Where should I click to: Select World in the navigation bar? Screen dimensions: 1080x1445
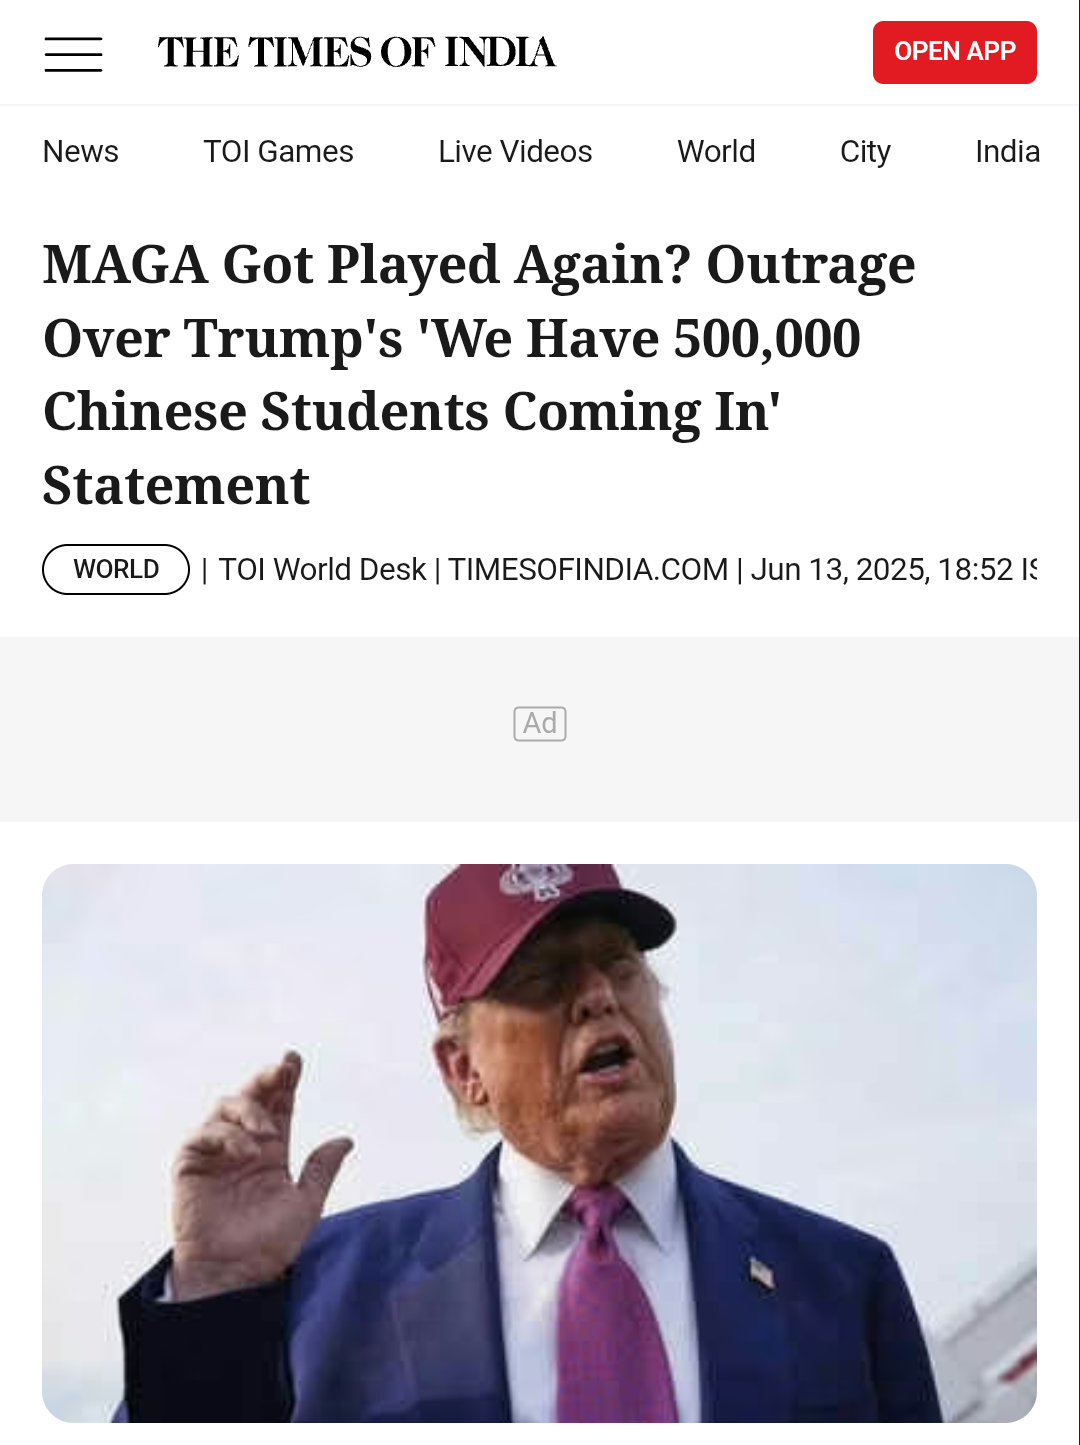click(716, 152)
